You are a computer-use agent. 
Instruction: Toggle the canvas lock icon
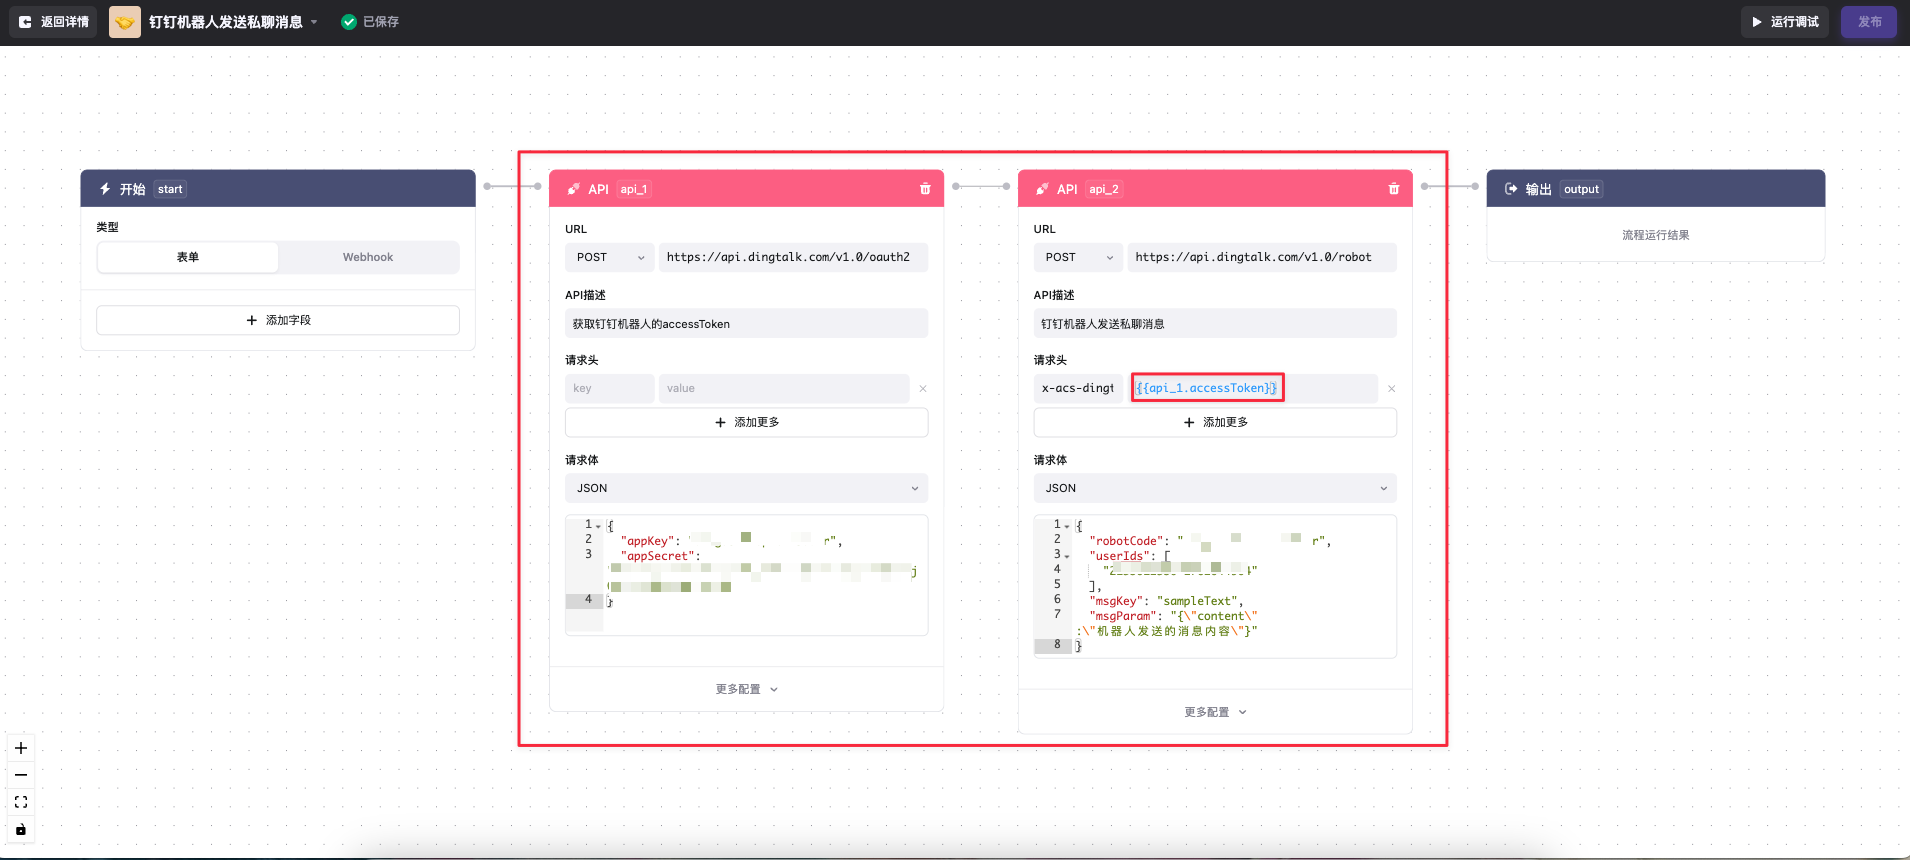pyautogui.click(x=21, y=829)
